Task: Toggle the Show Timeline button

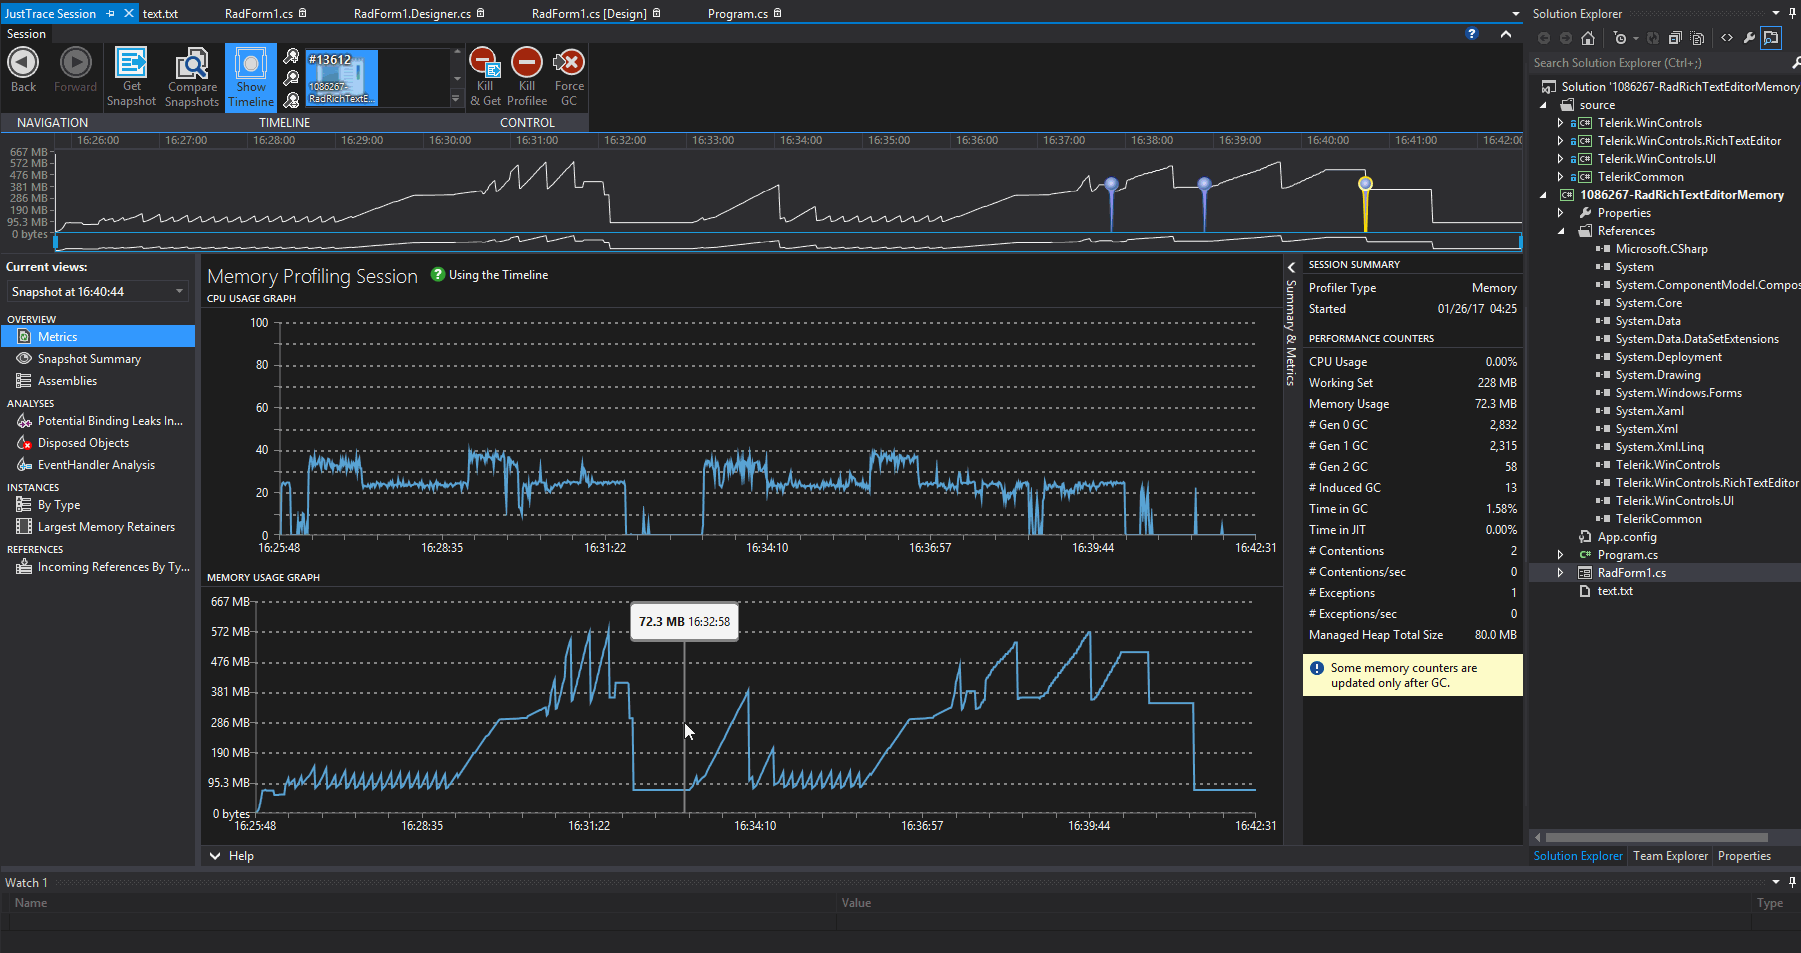Action: (251, 76)
